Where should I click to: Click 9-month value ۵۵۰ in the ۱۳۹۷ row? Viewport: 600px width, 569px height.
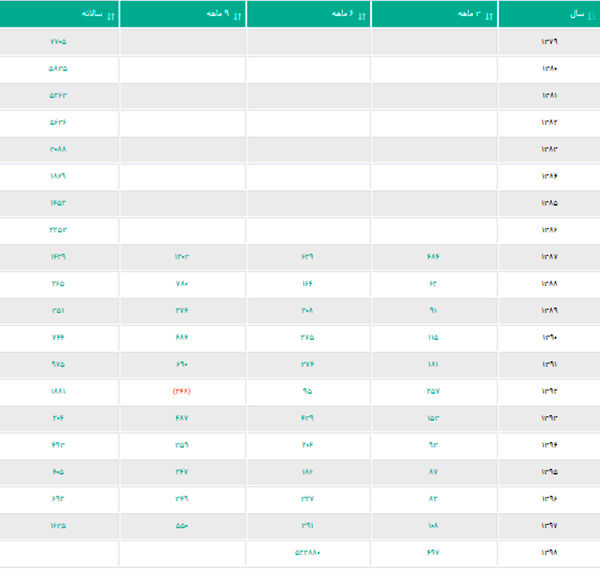(x=182, y=526)
